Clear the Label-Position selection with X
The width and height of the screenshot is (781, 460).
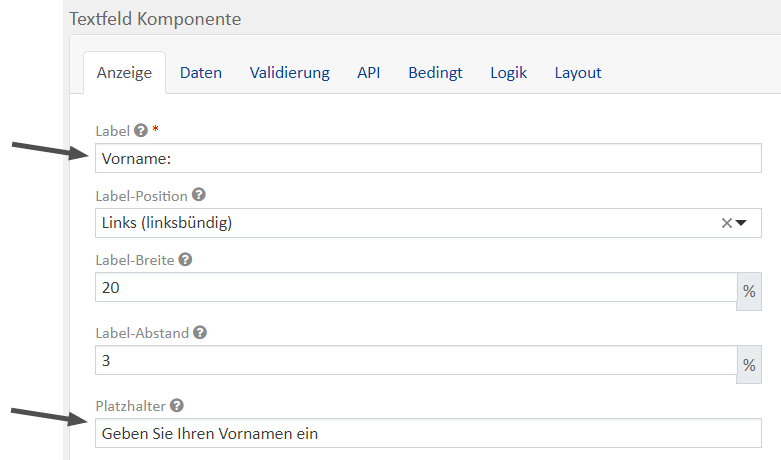pos(727,223)
